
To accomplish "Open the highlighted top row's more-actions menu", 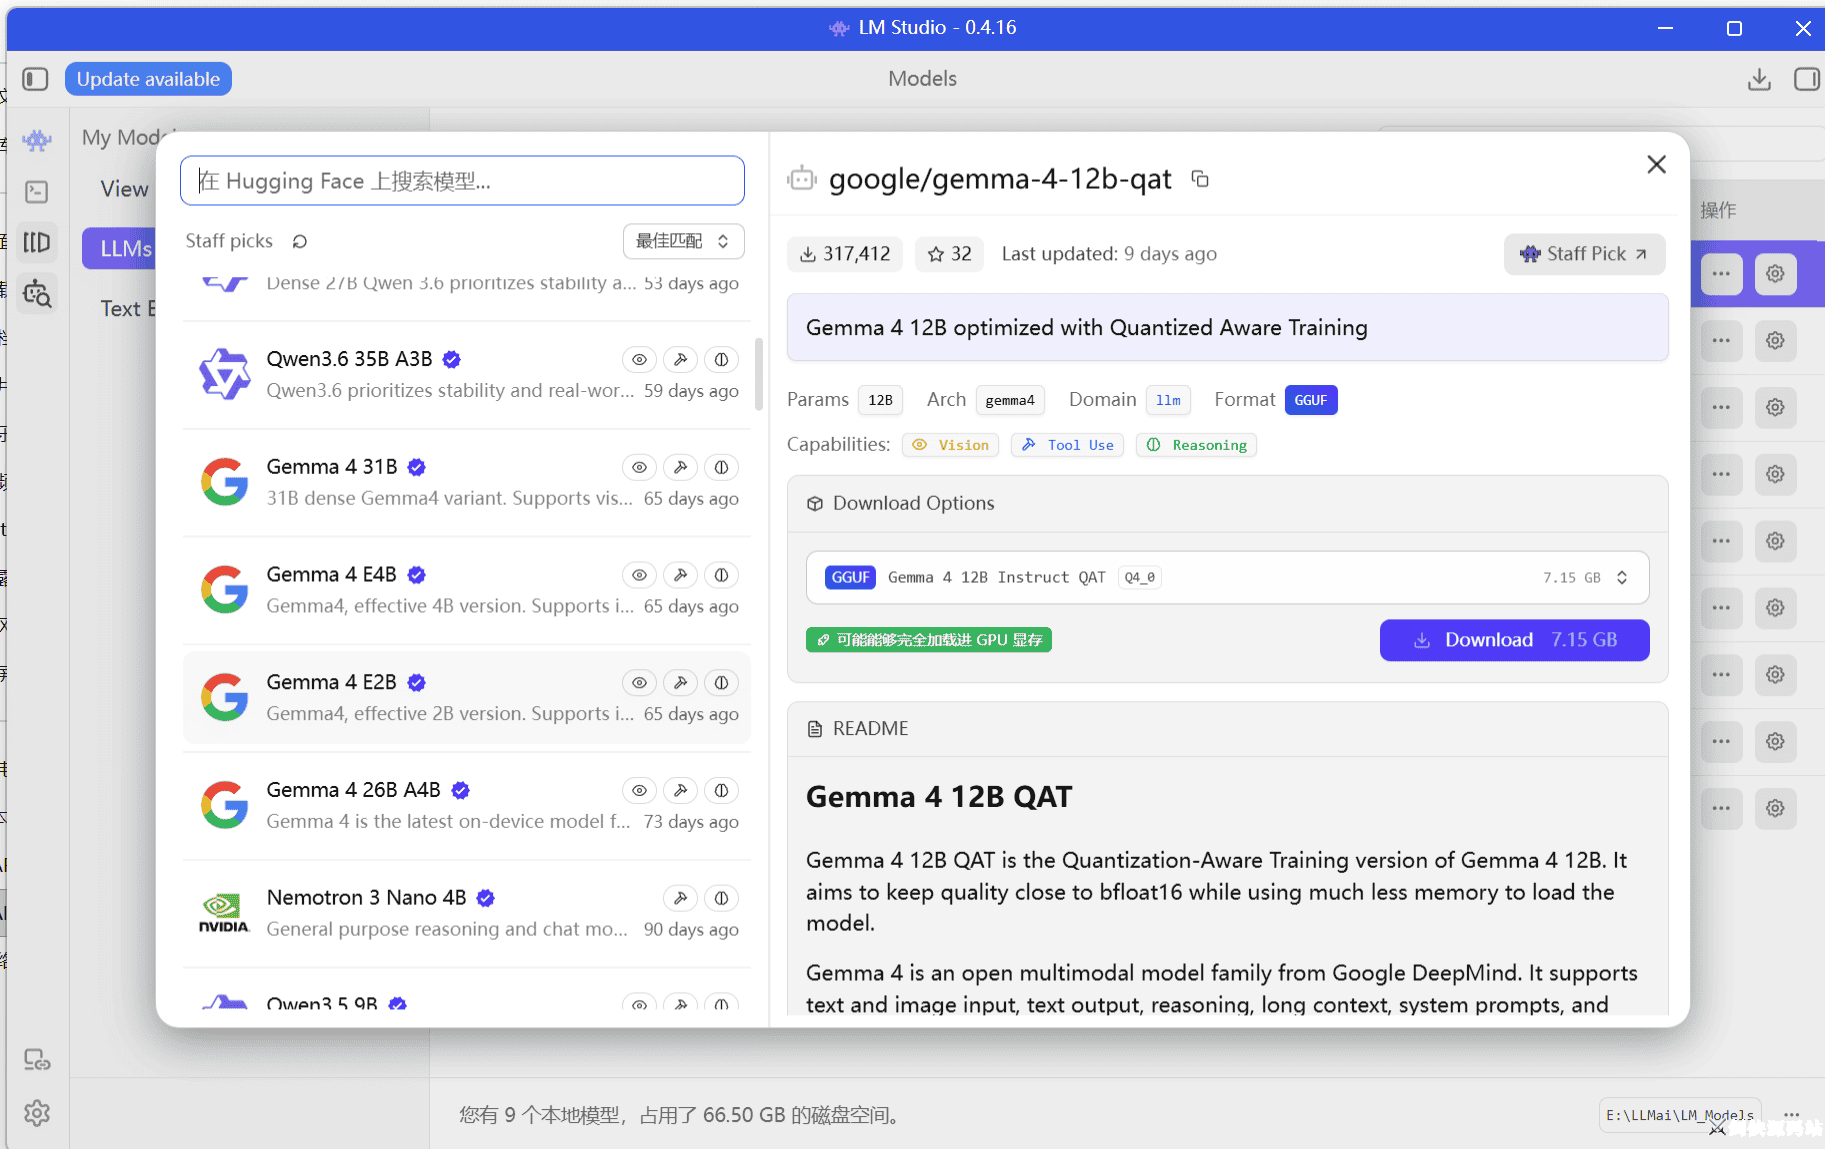I will [x=1721, y=274].
